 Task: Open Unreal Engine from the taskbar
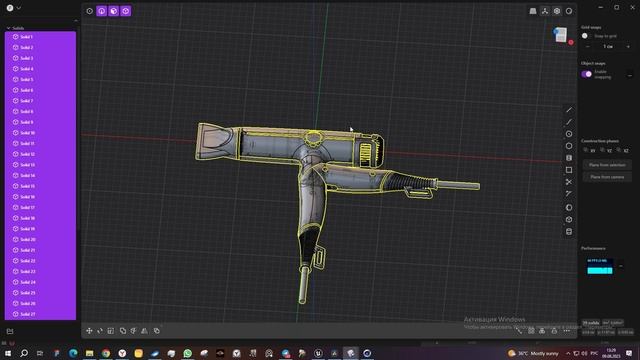click(x=318, y=353)
